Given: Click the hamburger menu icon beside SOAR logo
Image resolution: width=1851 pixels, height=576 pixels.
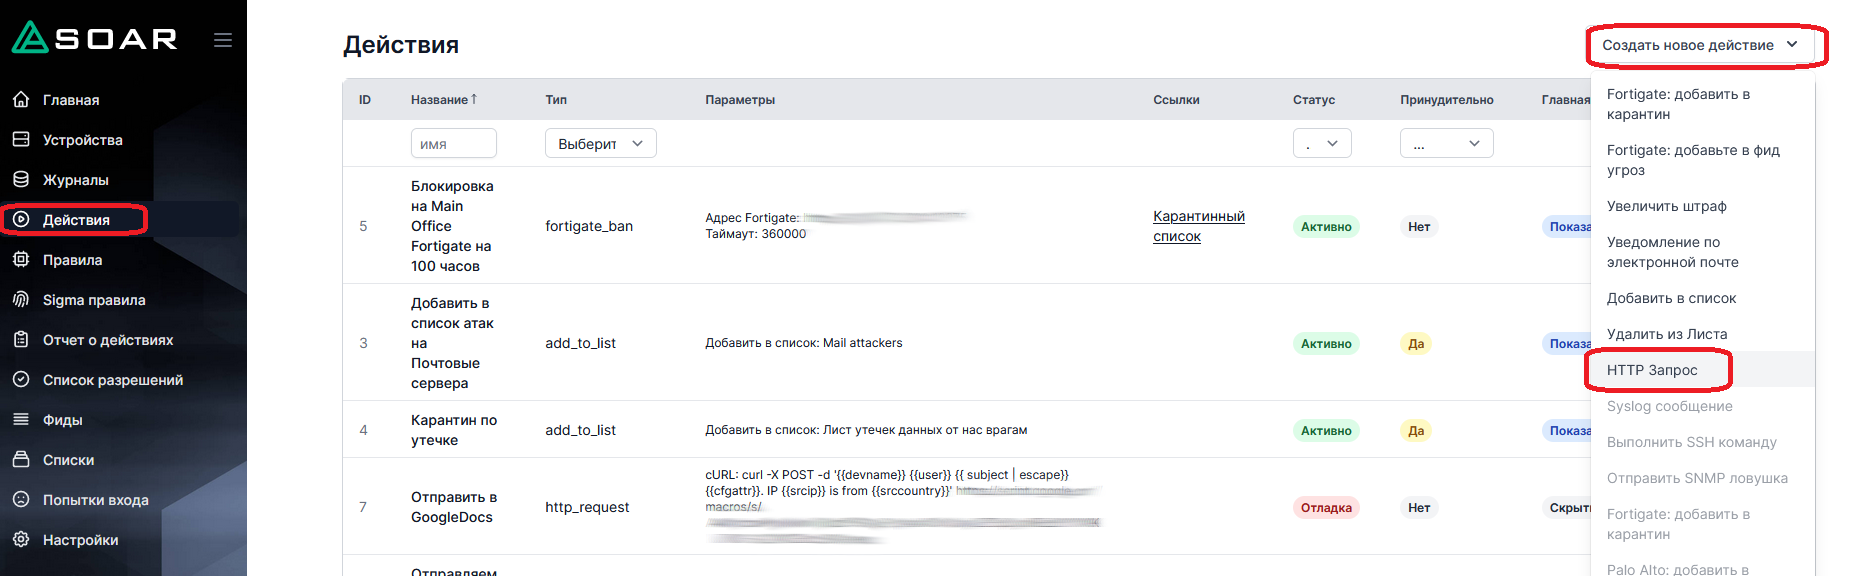Looking at the screenshot, I should pos(222,40).
